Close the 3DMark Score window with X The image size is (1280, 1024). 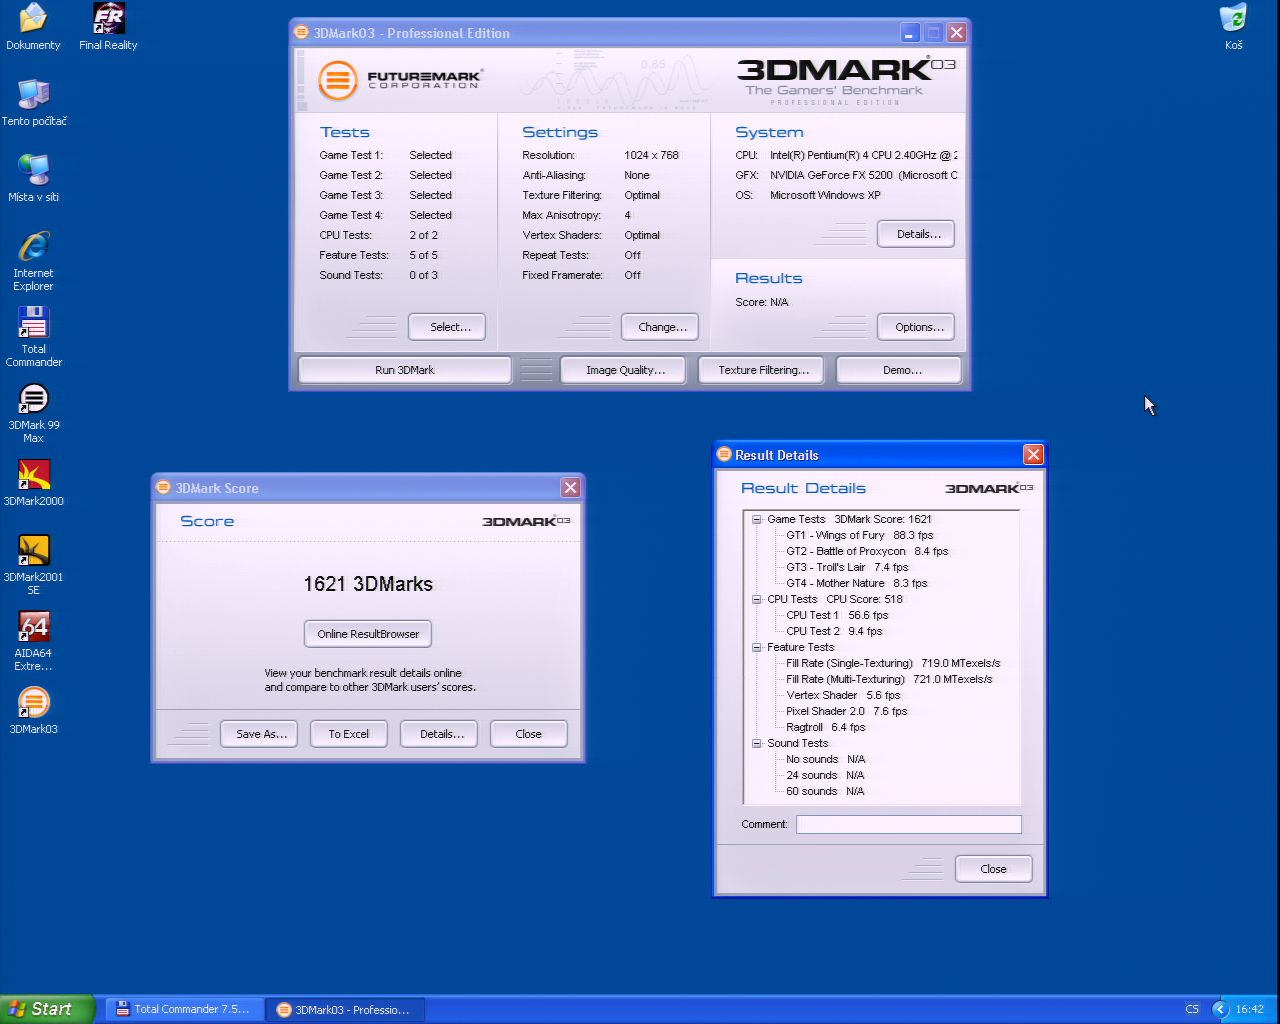click(x=570, y=487)
